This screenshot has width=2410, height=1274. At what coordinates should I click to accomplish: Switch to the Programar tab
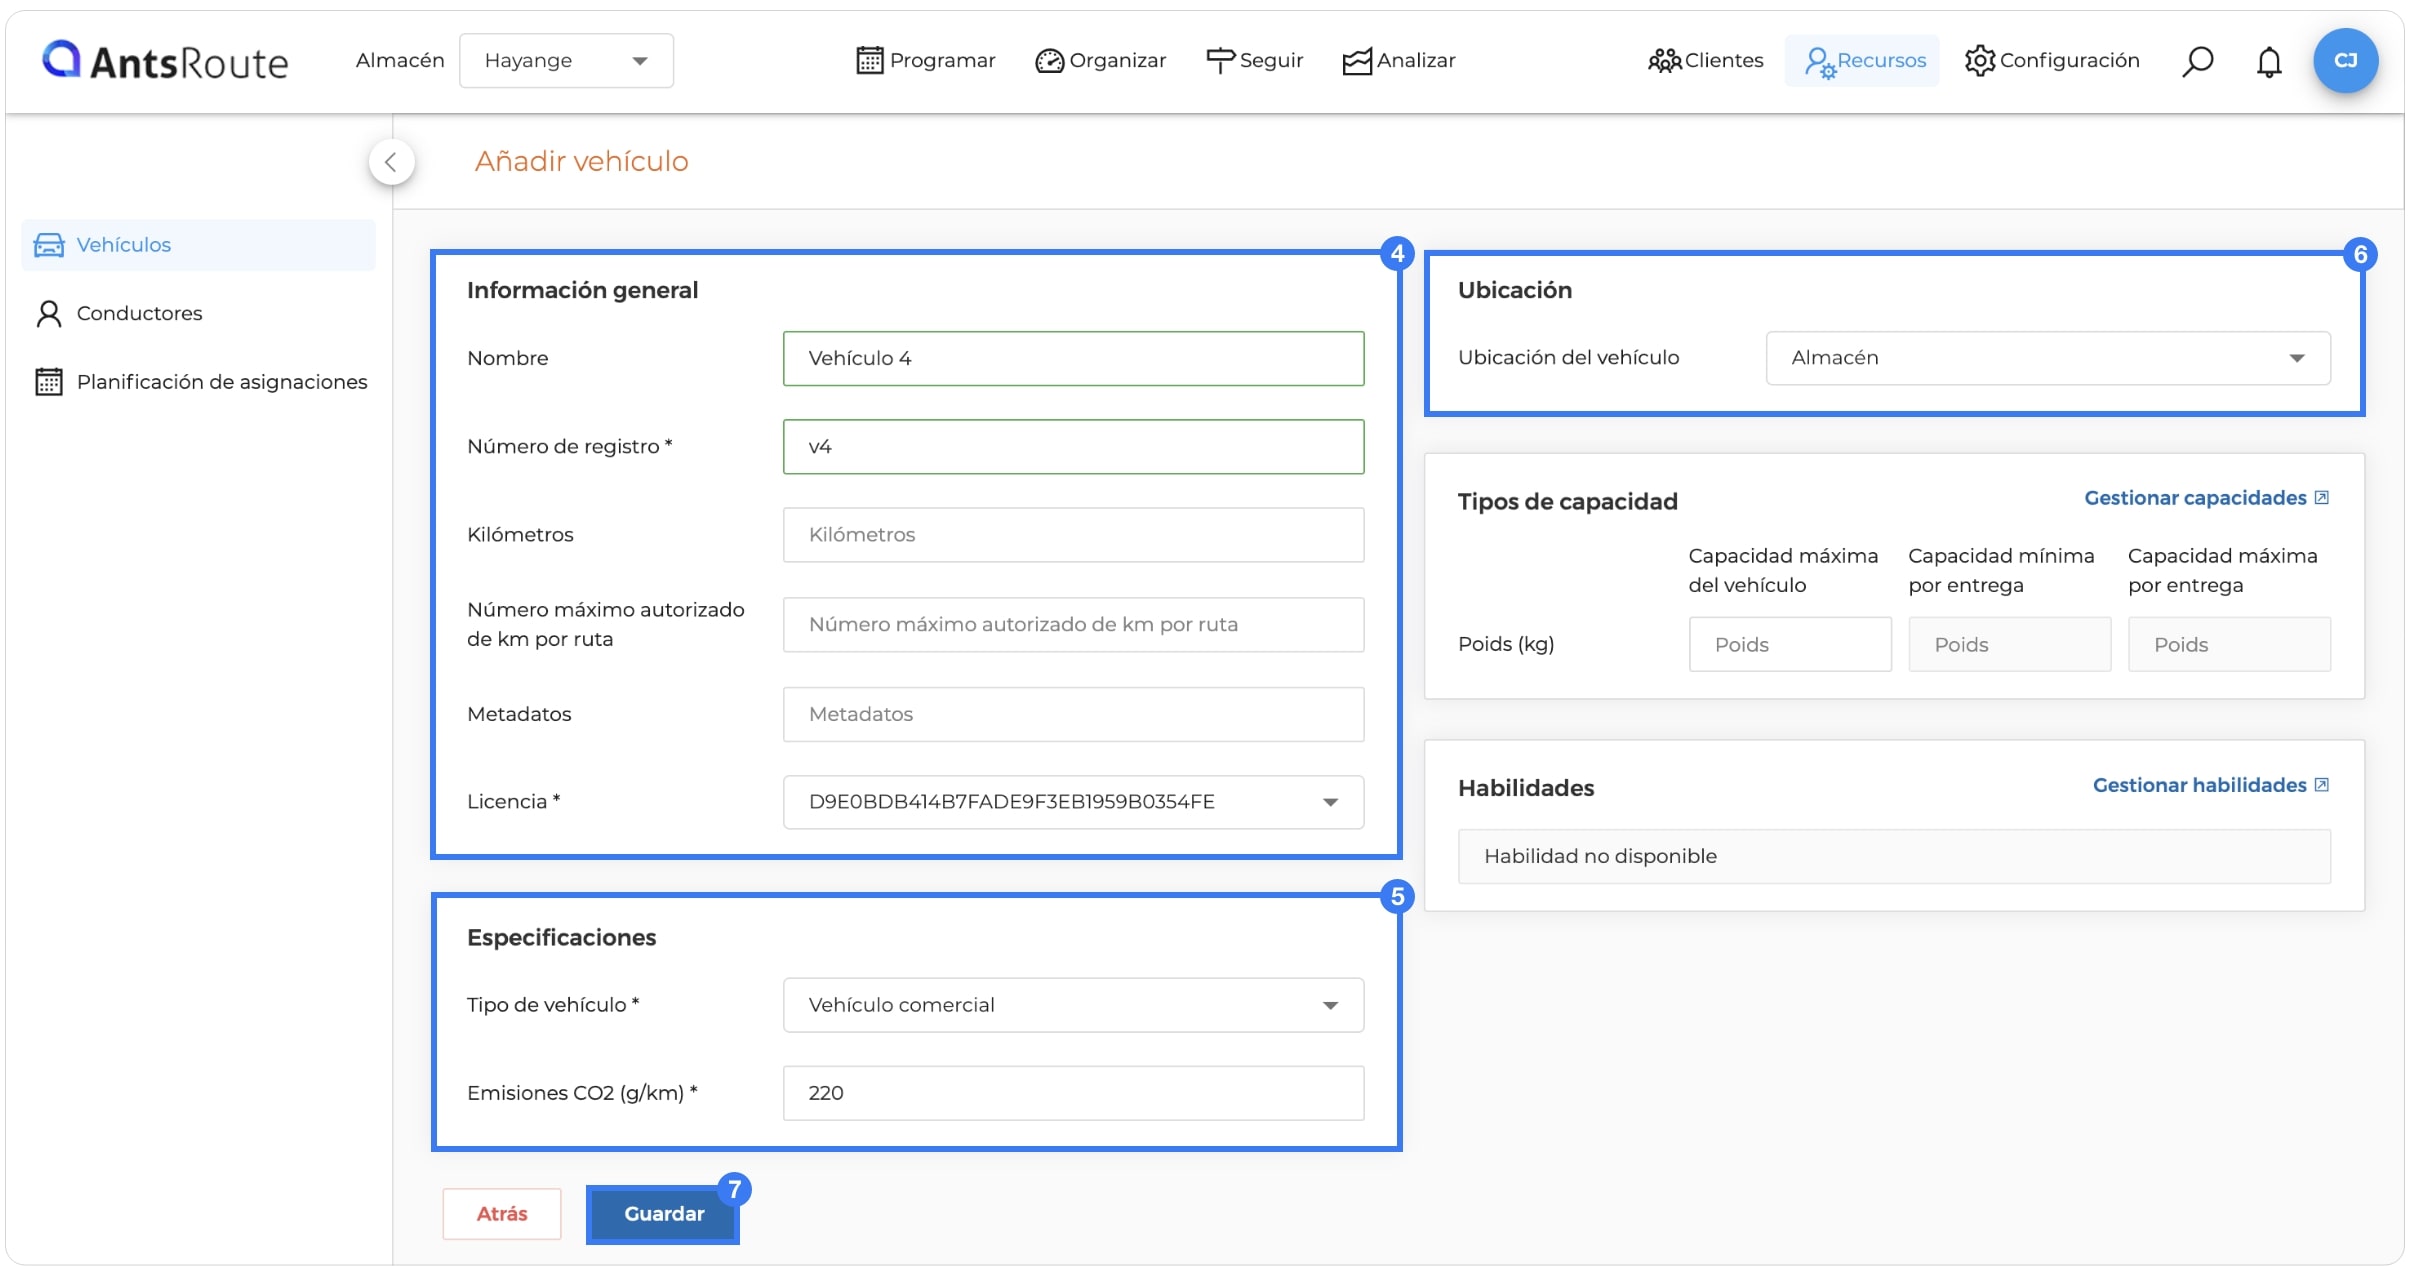tap(926, 61)
